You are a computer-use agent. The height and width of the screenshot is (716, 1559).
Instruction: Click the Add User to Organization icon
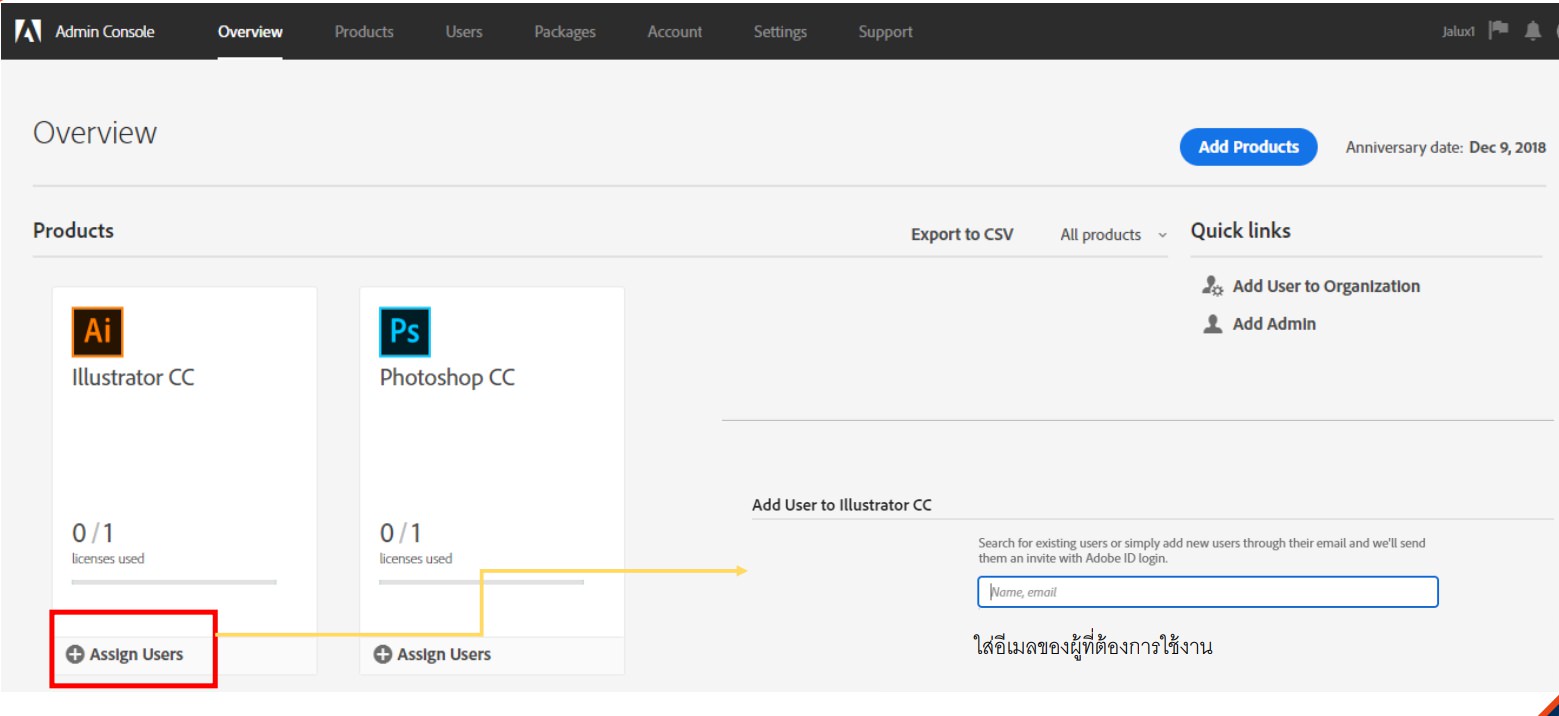tap(1213, 286)
